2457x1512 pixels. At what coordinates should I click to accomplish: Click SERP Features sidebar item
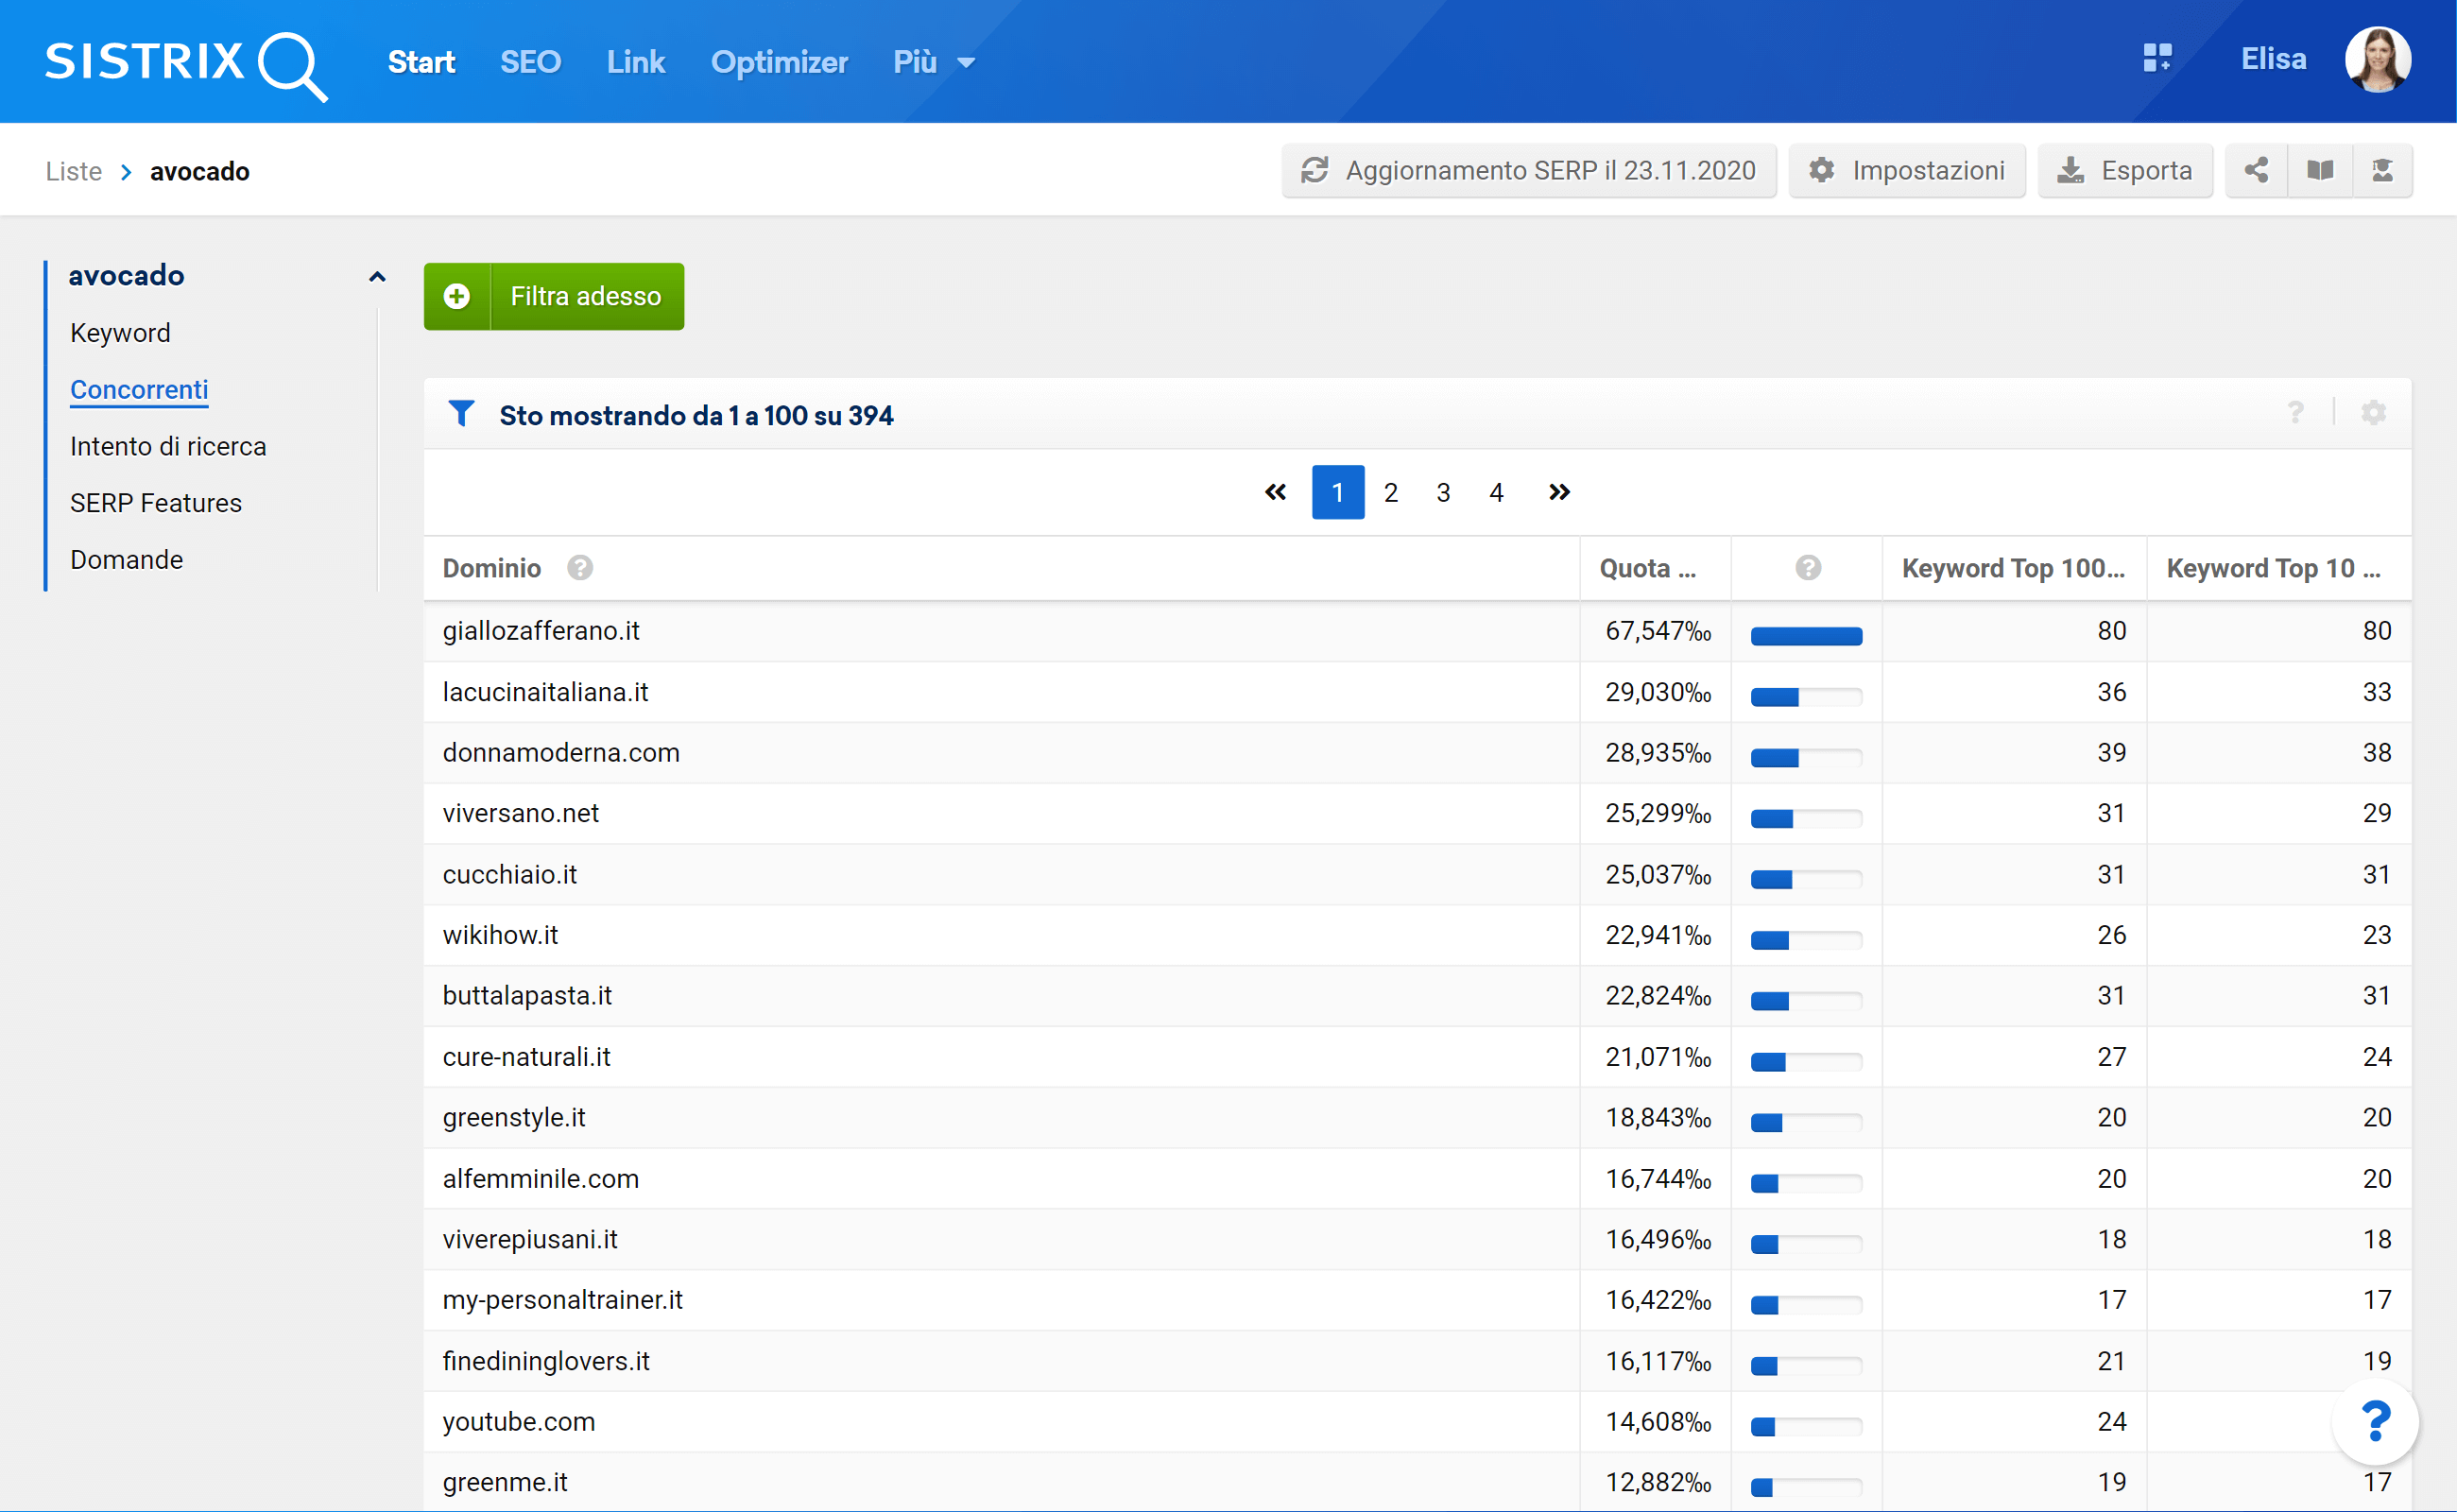point(154,504)
